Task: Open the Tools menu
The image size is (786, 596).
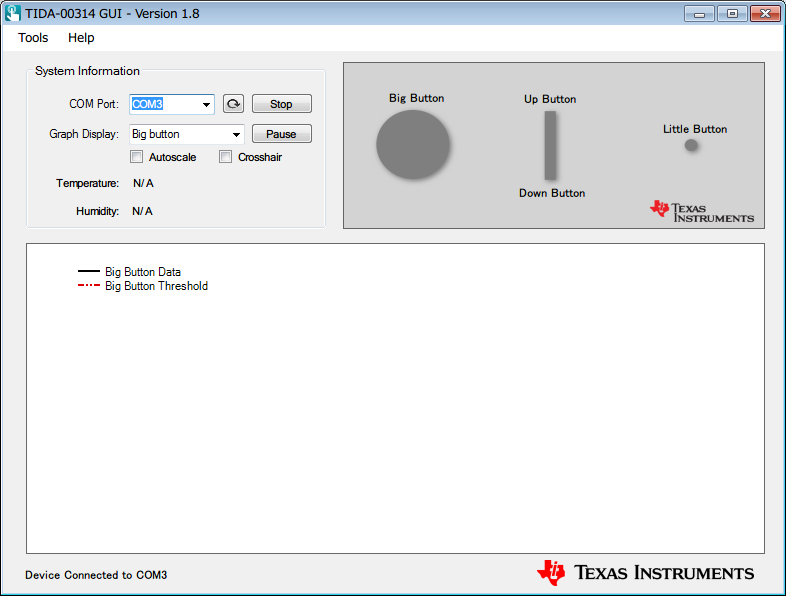Action: (x=33, y=38)
